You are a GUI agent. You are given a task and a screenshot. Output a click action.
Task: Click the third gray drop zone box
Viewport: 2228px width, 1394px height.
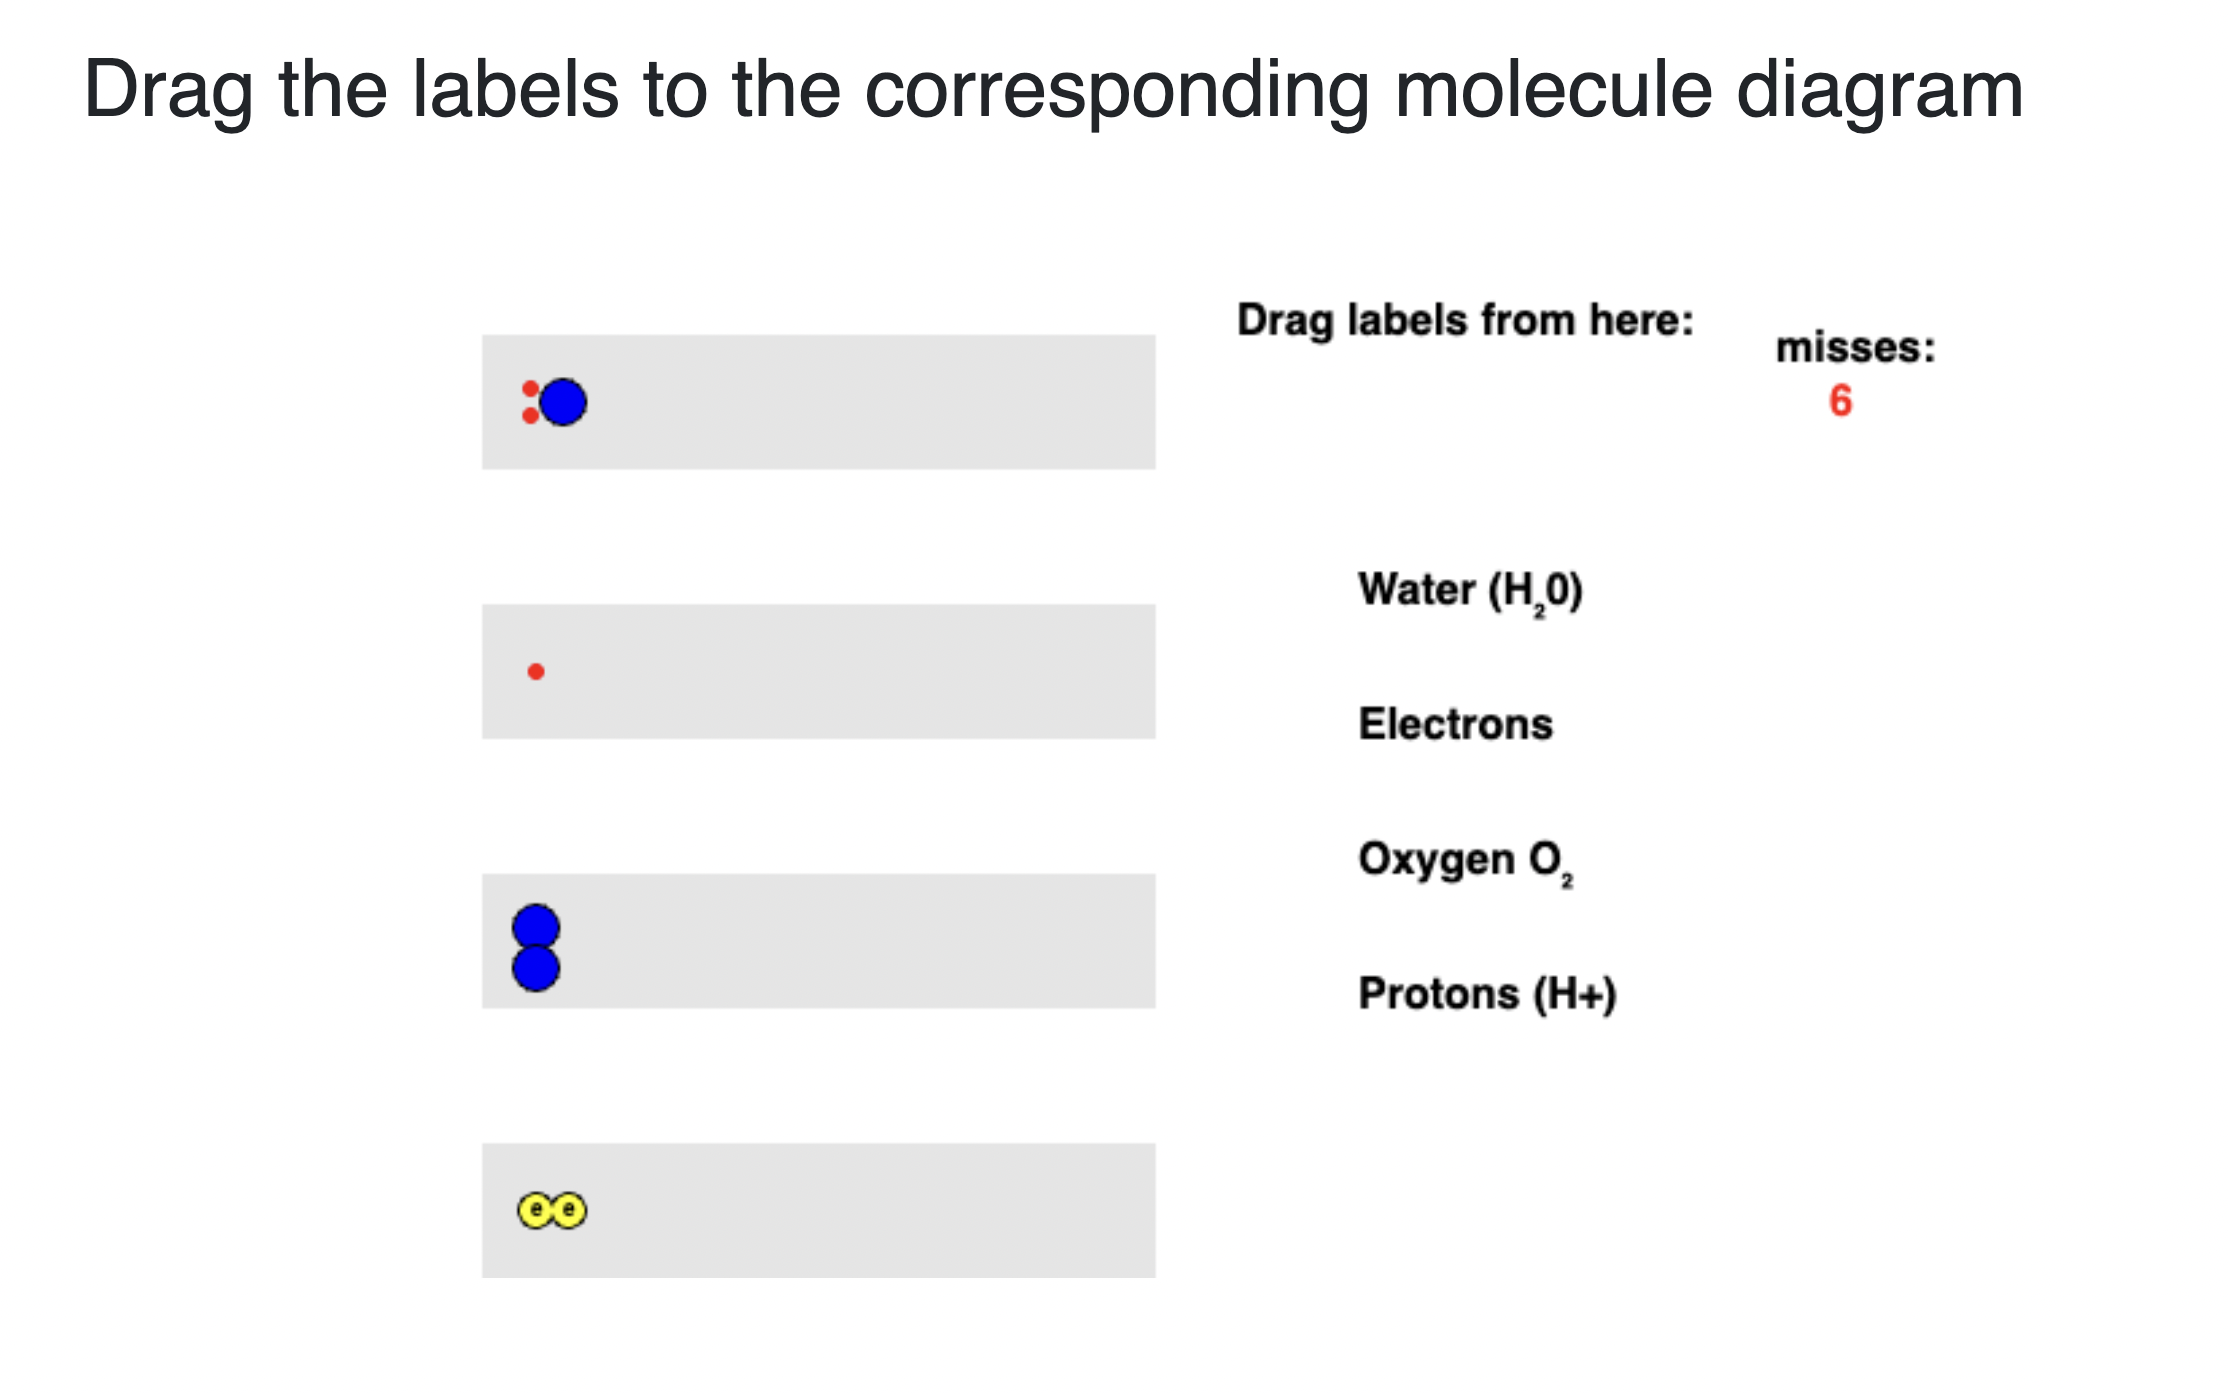click(x=819, y=941)
